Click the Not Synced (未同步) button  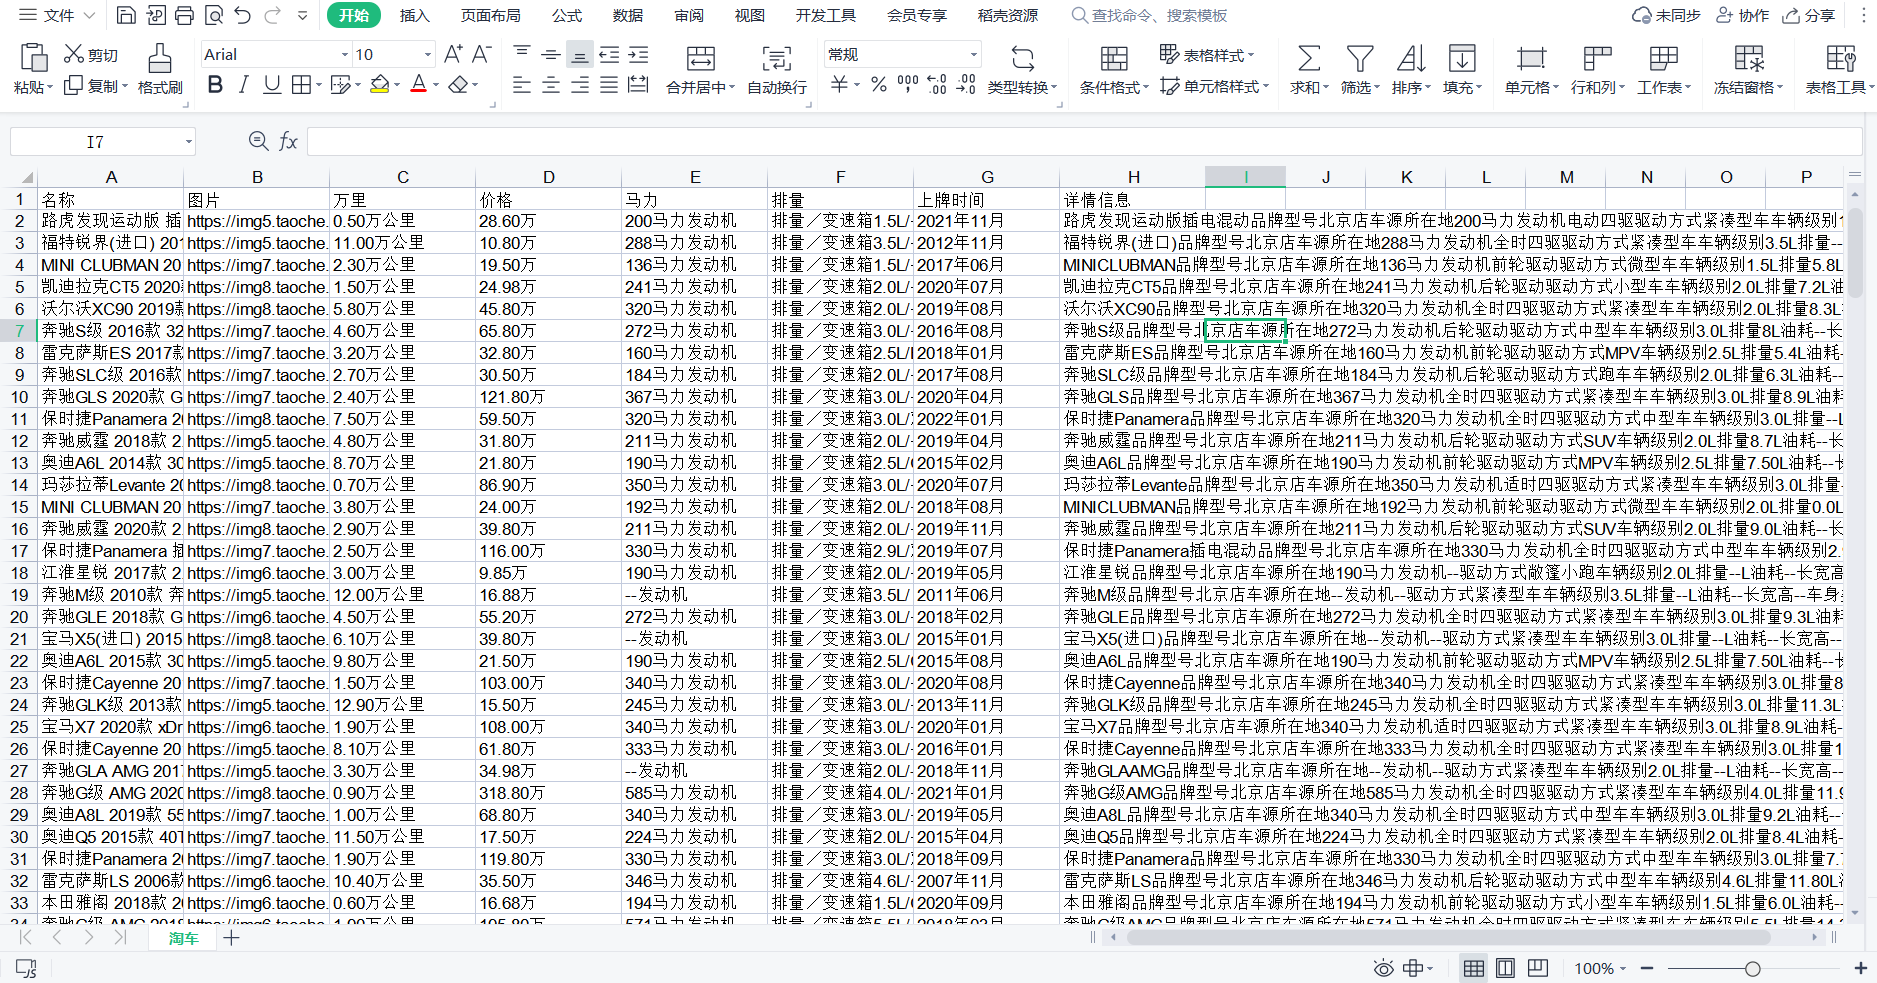(x=1666, y=15)
